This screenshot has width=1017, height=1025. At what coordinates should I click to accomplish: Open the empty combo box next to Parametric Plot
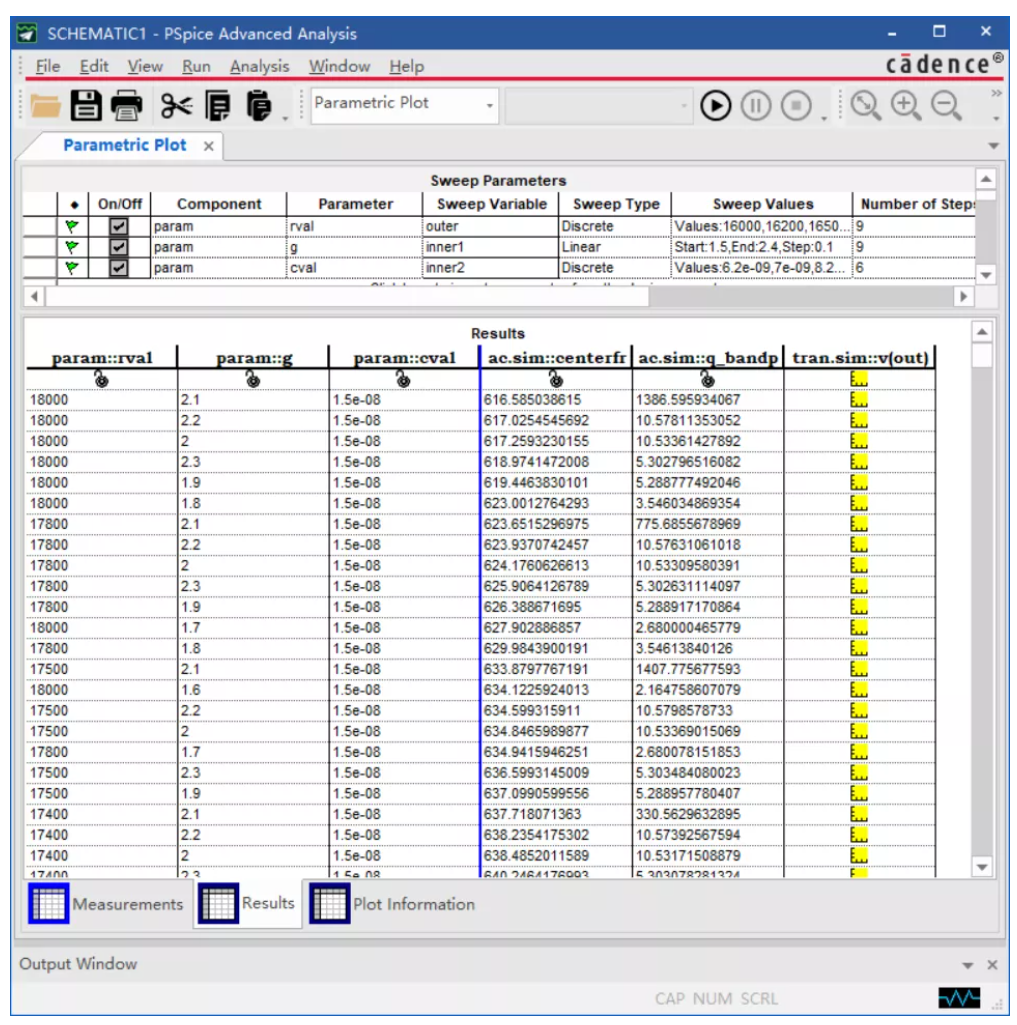(x=597, y=105)
